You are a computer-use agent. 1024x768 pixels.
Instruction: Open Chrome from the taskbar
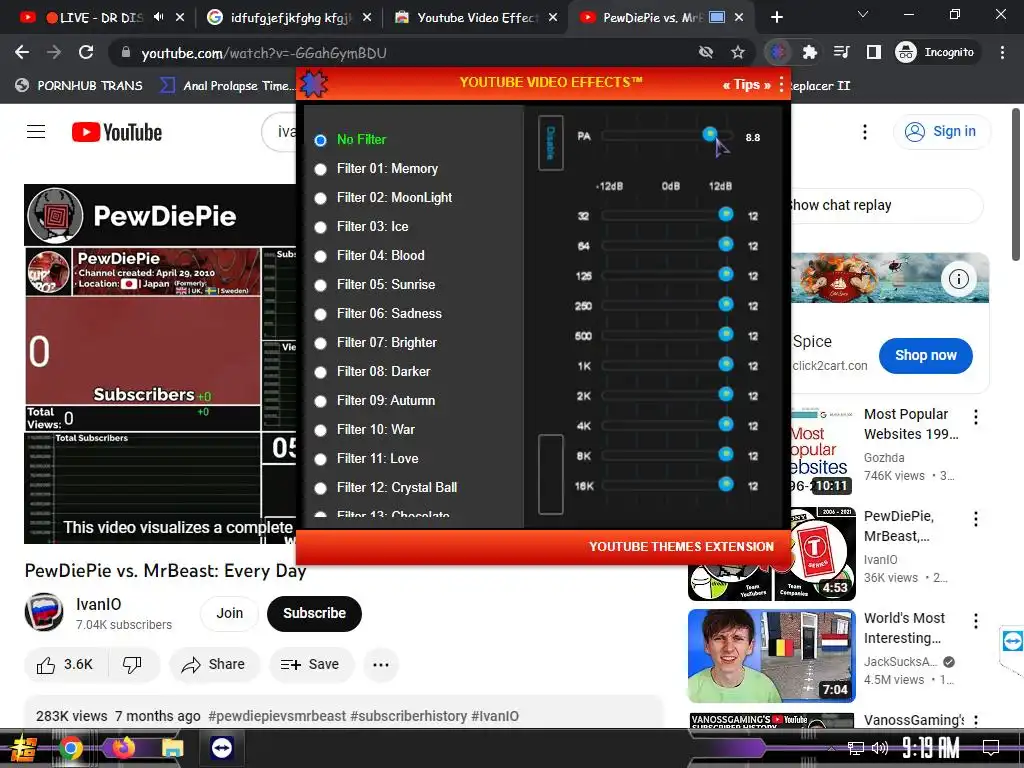tap(71, 748)
